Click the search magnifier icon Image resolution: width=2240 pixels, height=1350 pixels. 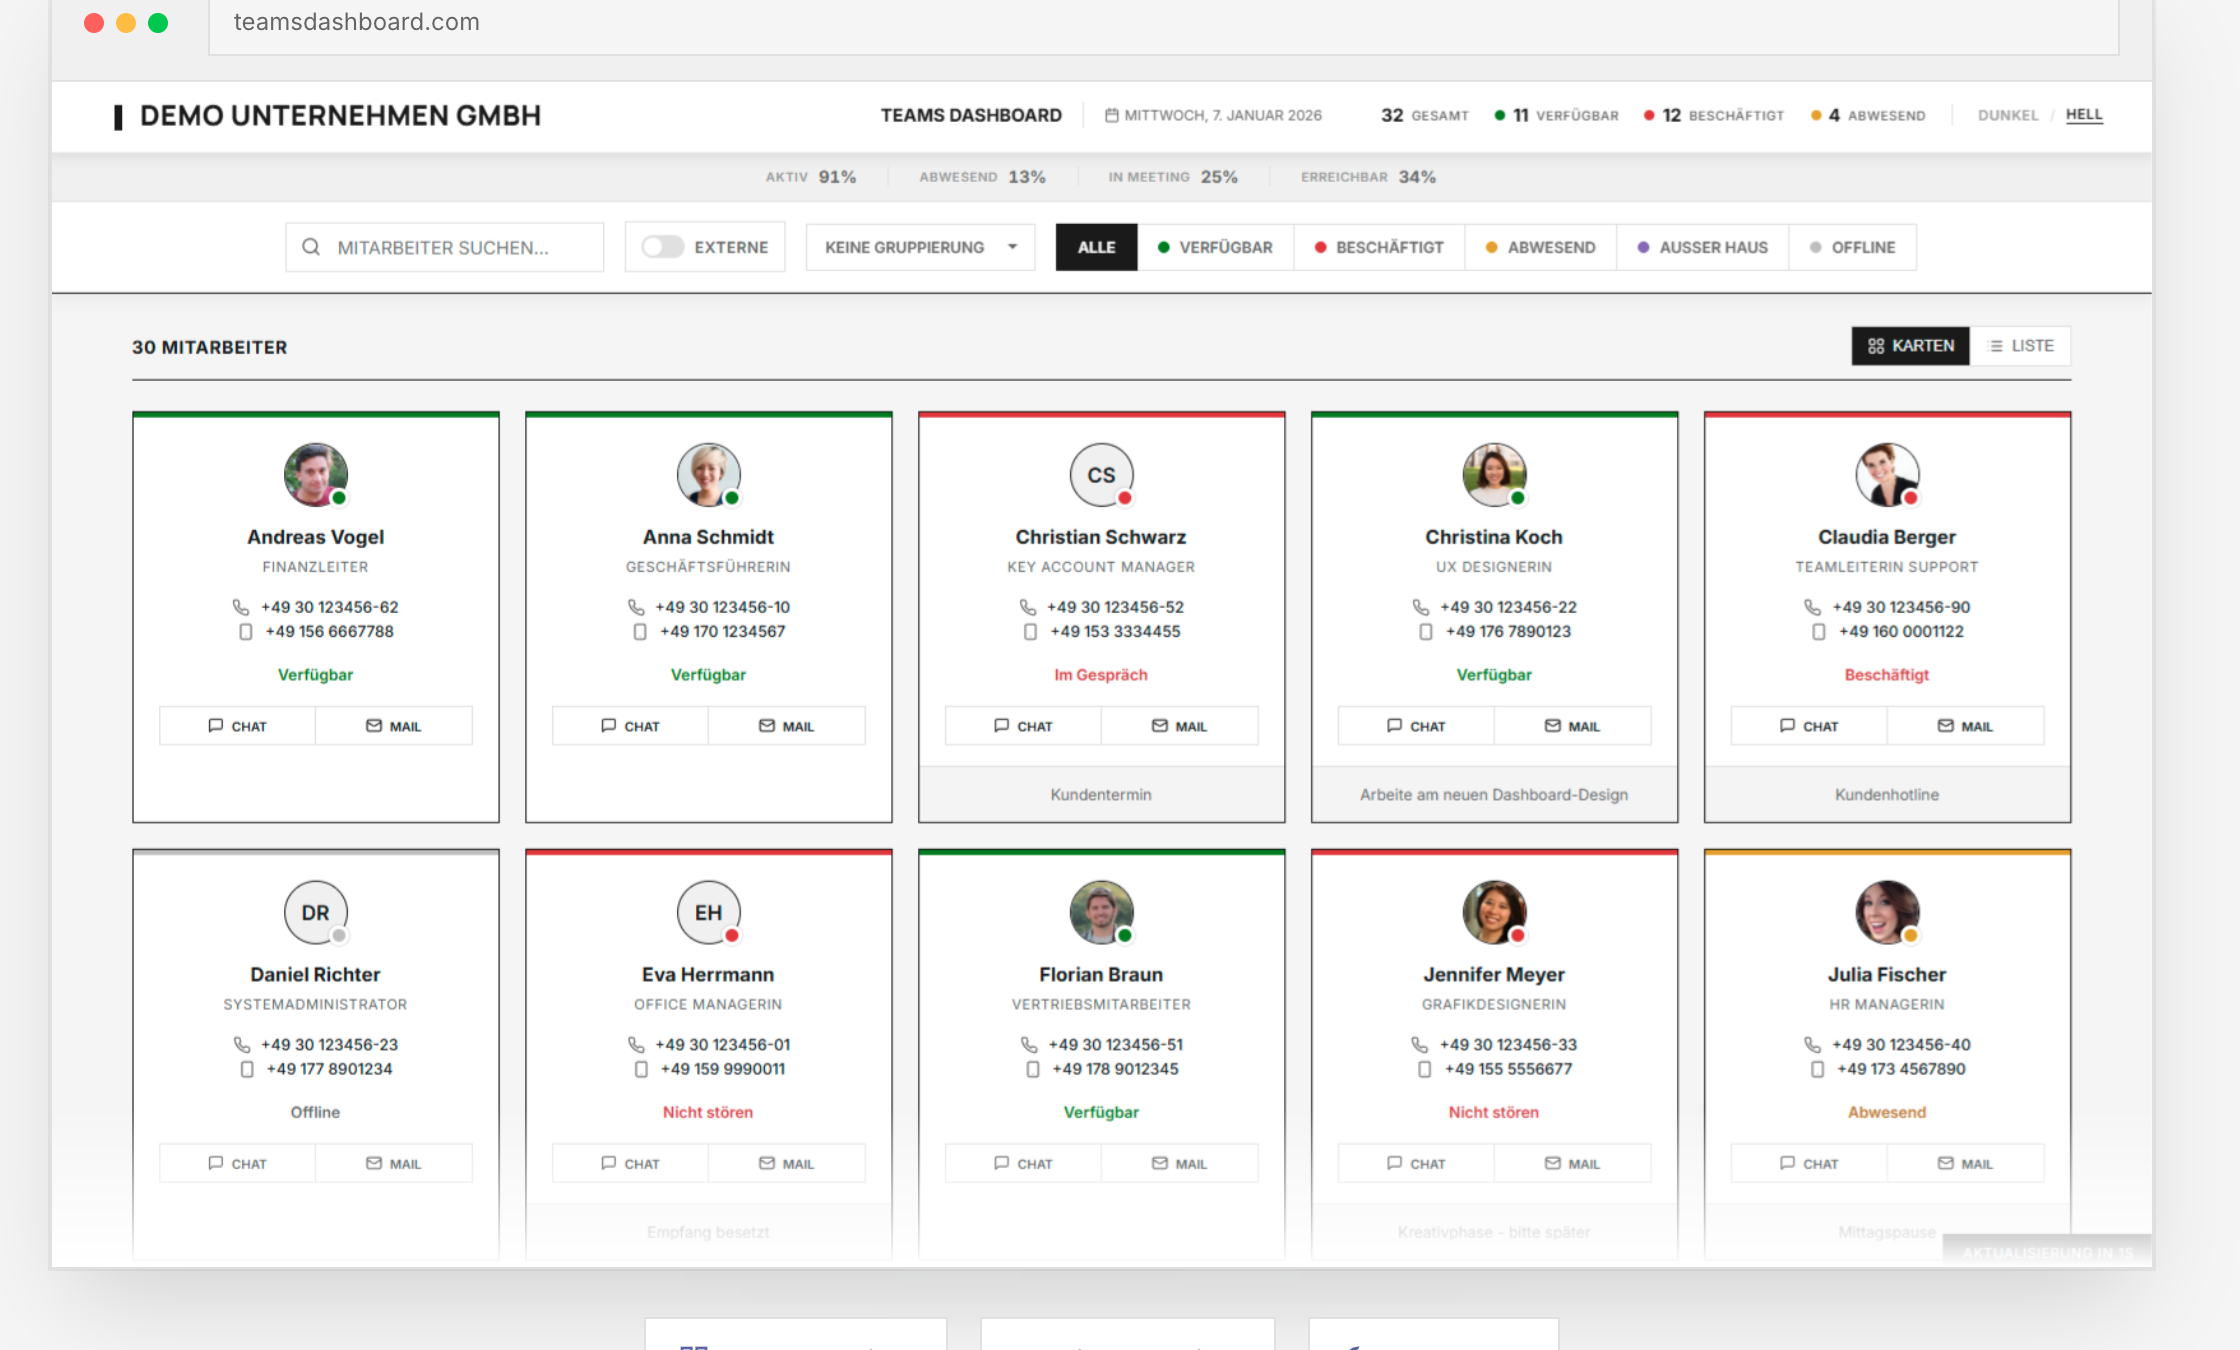[x=311, y=247]
